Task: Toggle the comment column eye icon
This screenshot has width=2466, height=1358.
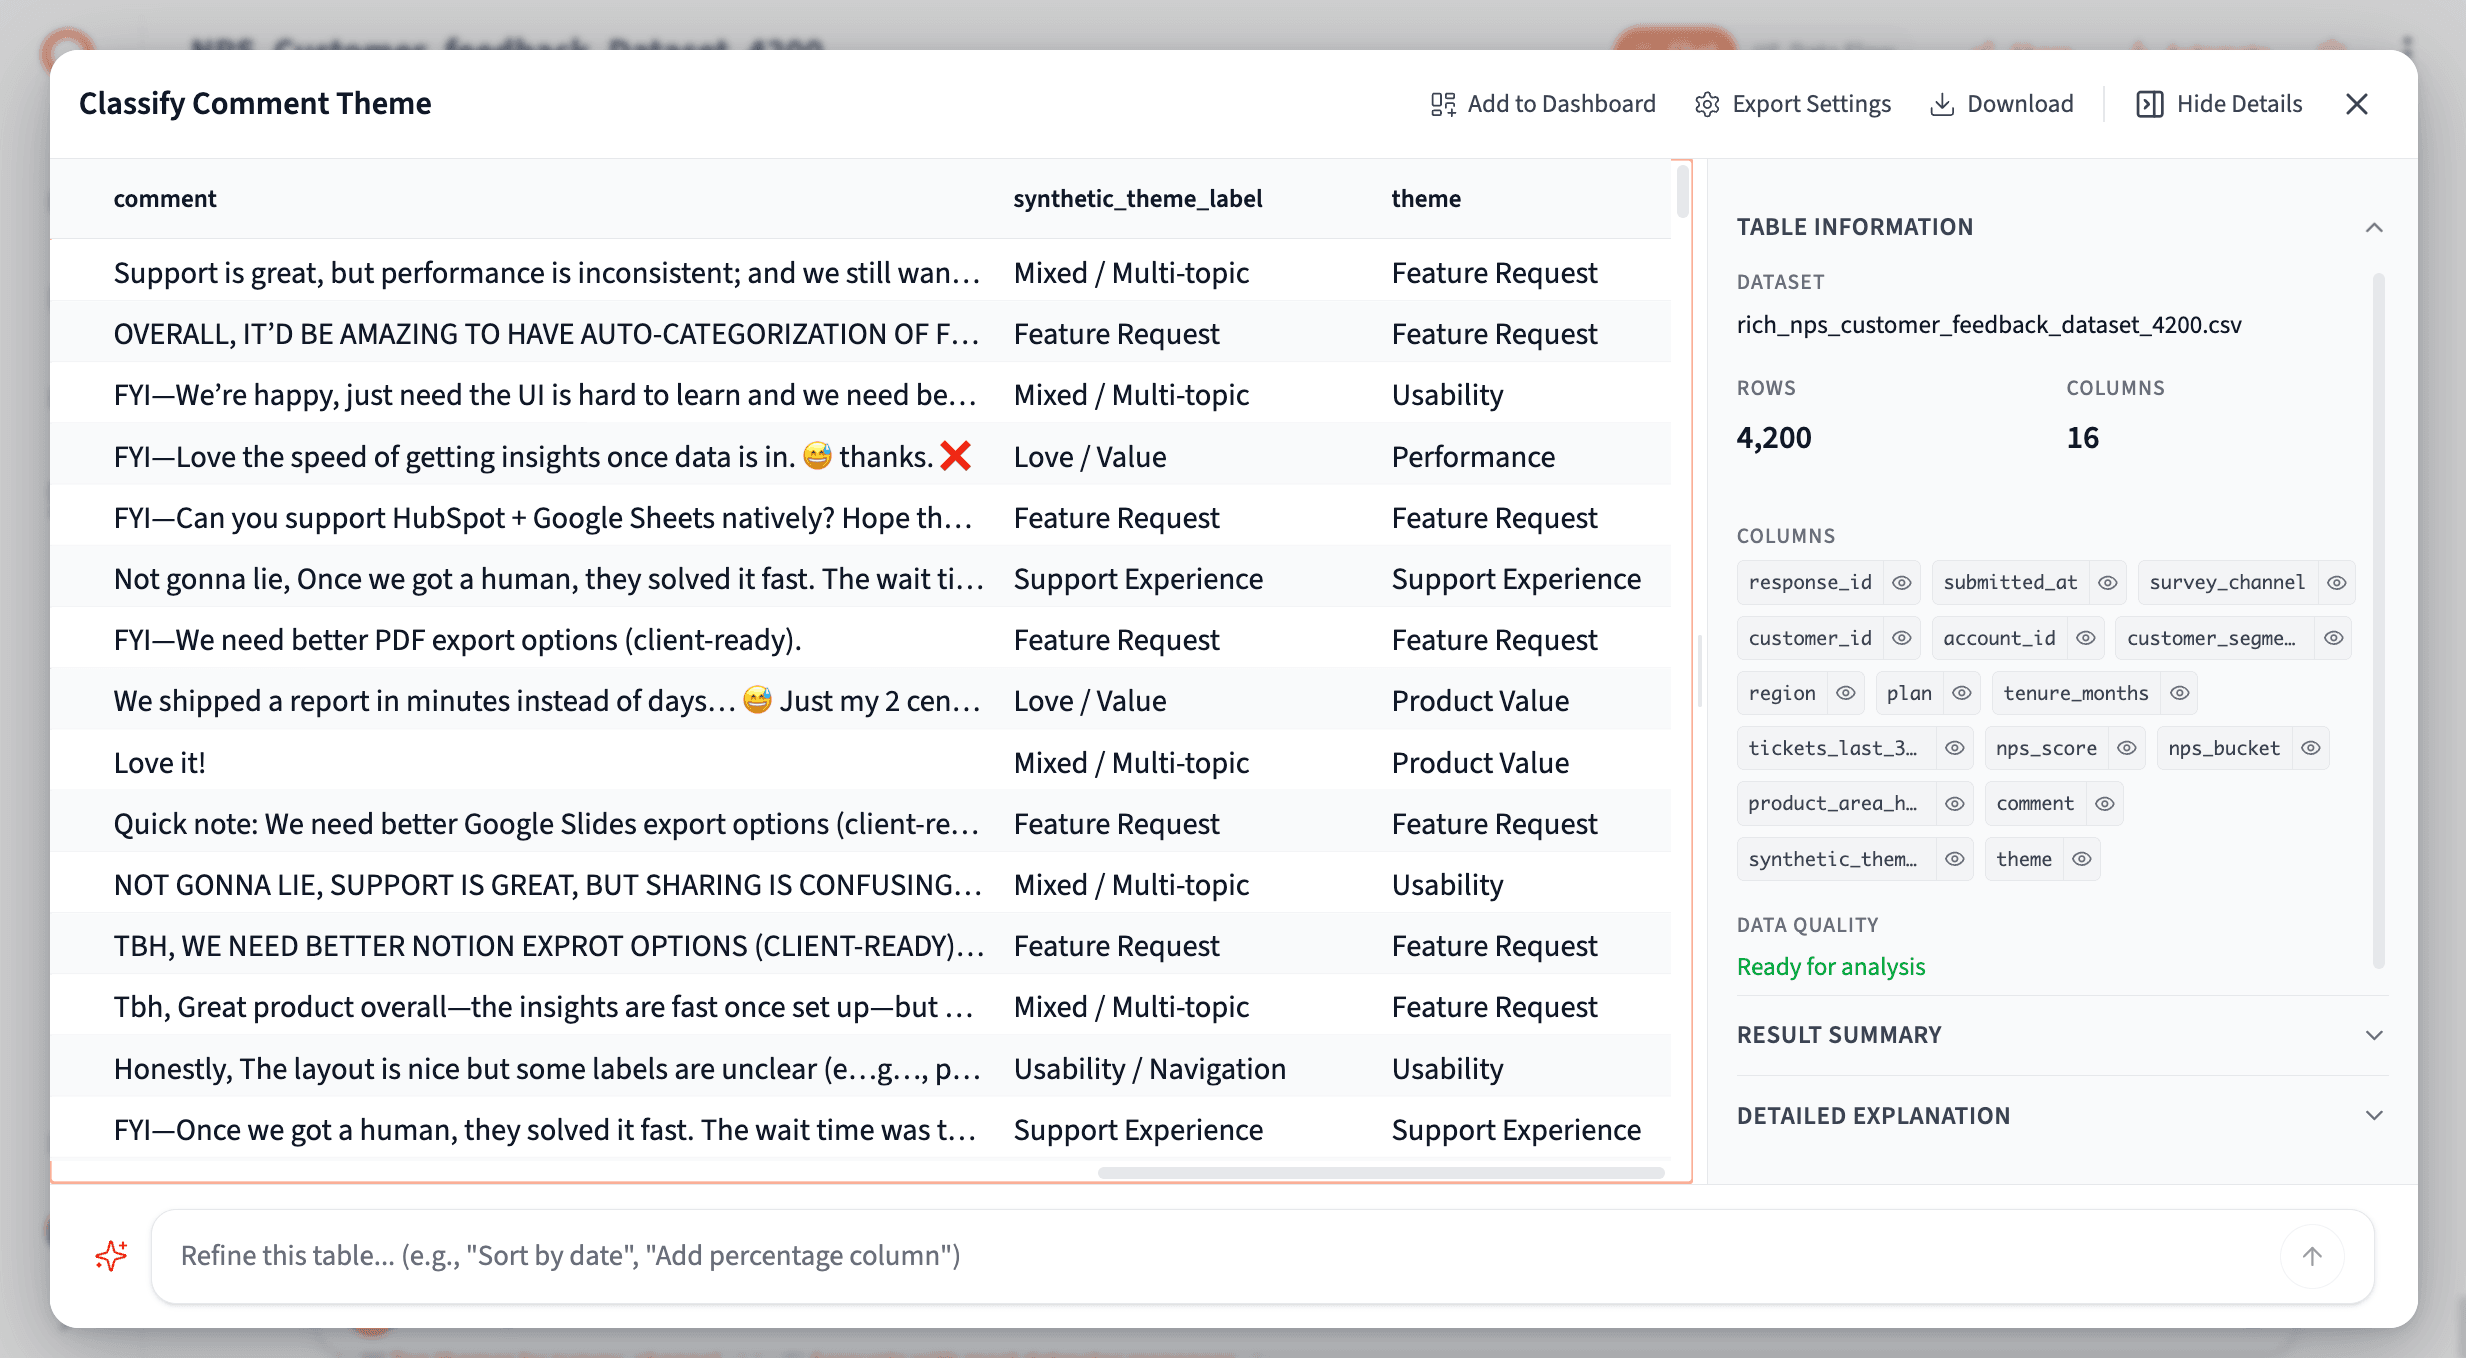Action: 2105,803
